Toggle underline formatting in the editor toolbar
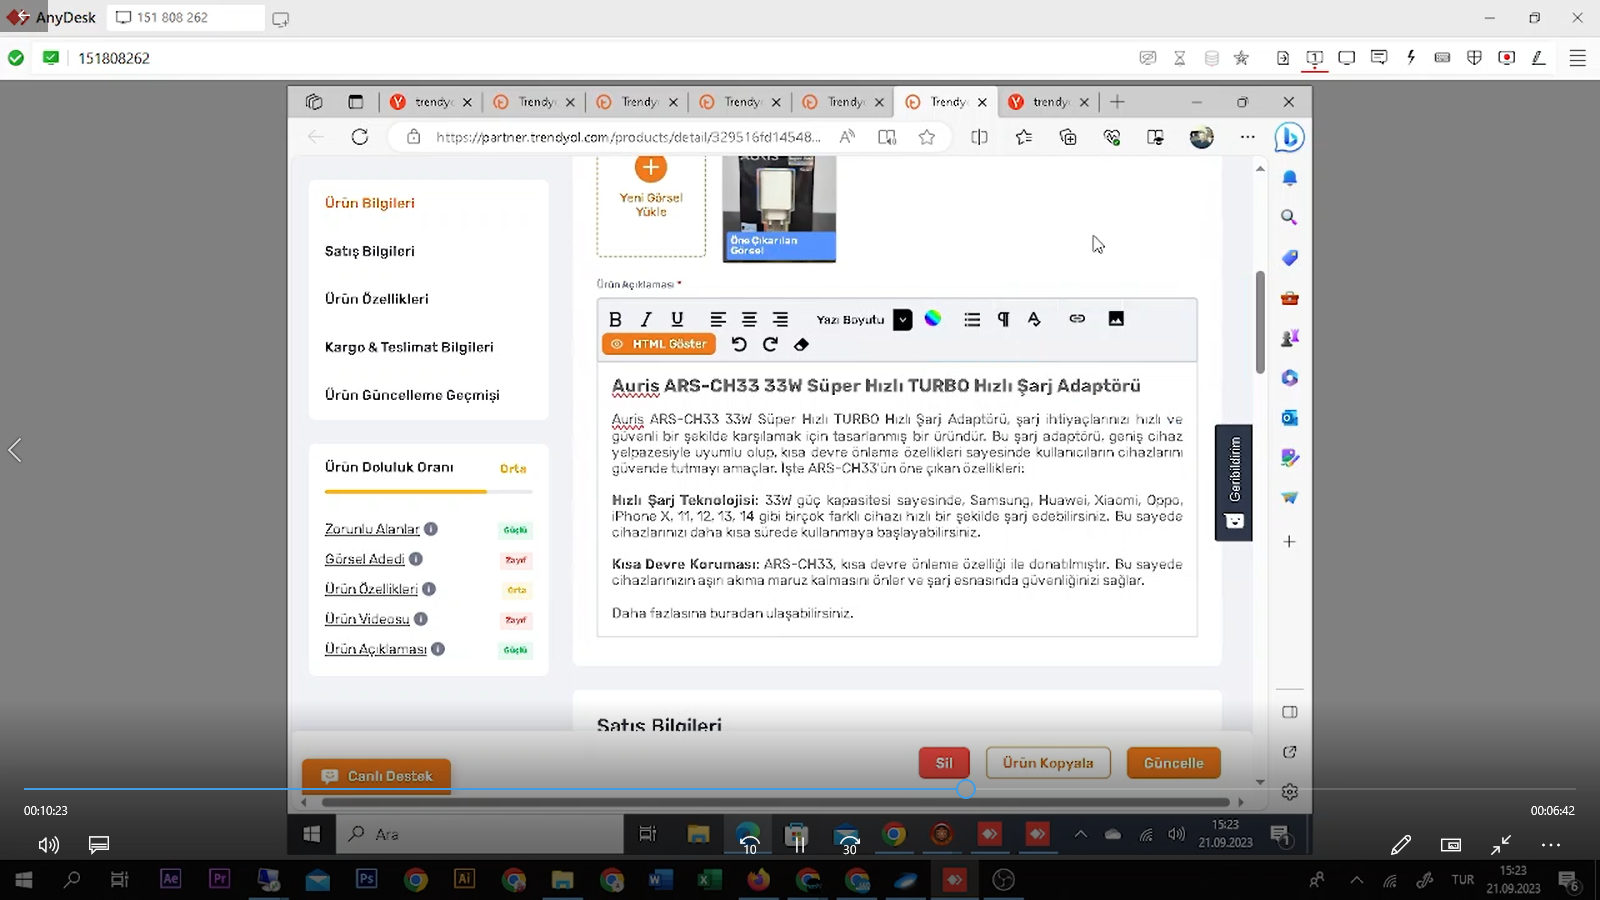1600x900 pixels. [x=677, y=319]
